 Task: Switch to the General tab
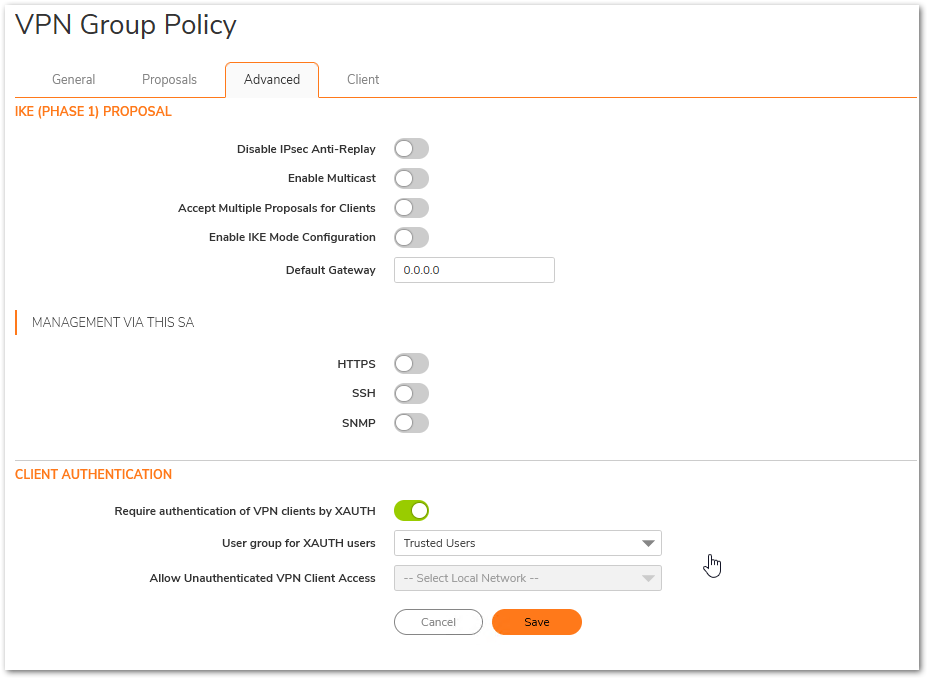point(73,80)
